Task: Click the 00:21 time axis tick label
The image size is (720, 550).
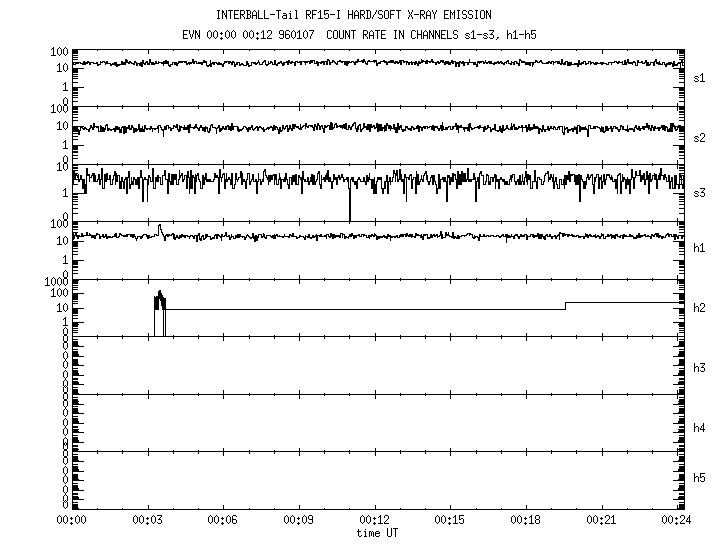Action: [601, 521]
